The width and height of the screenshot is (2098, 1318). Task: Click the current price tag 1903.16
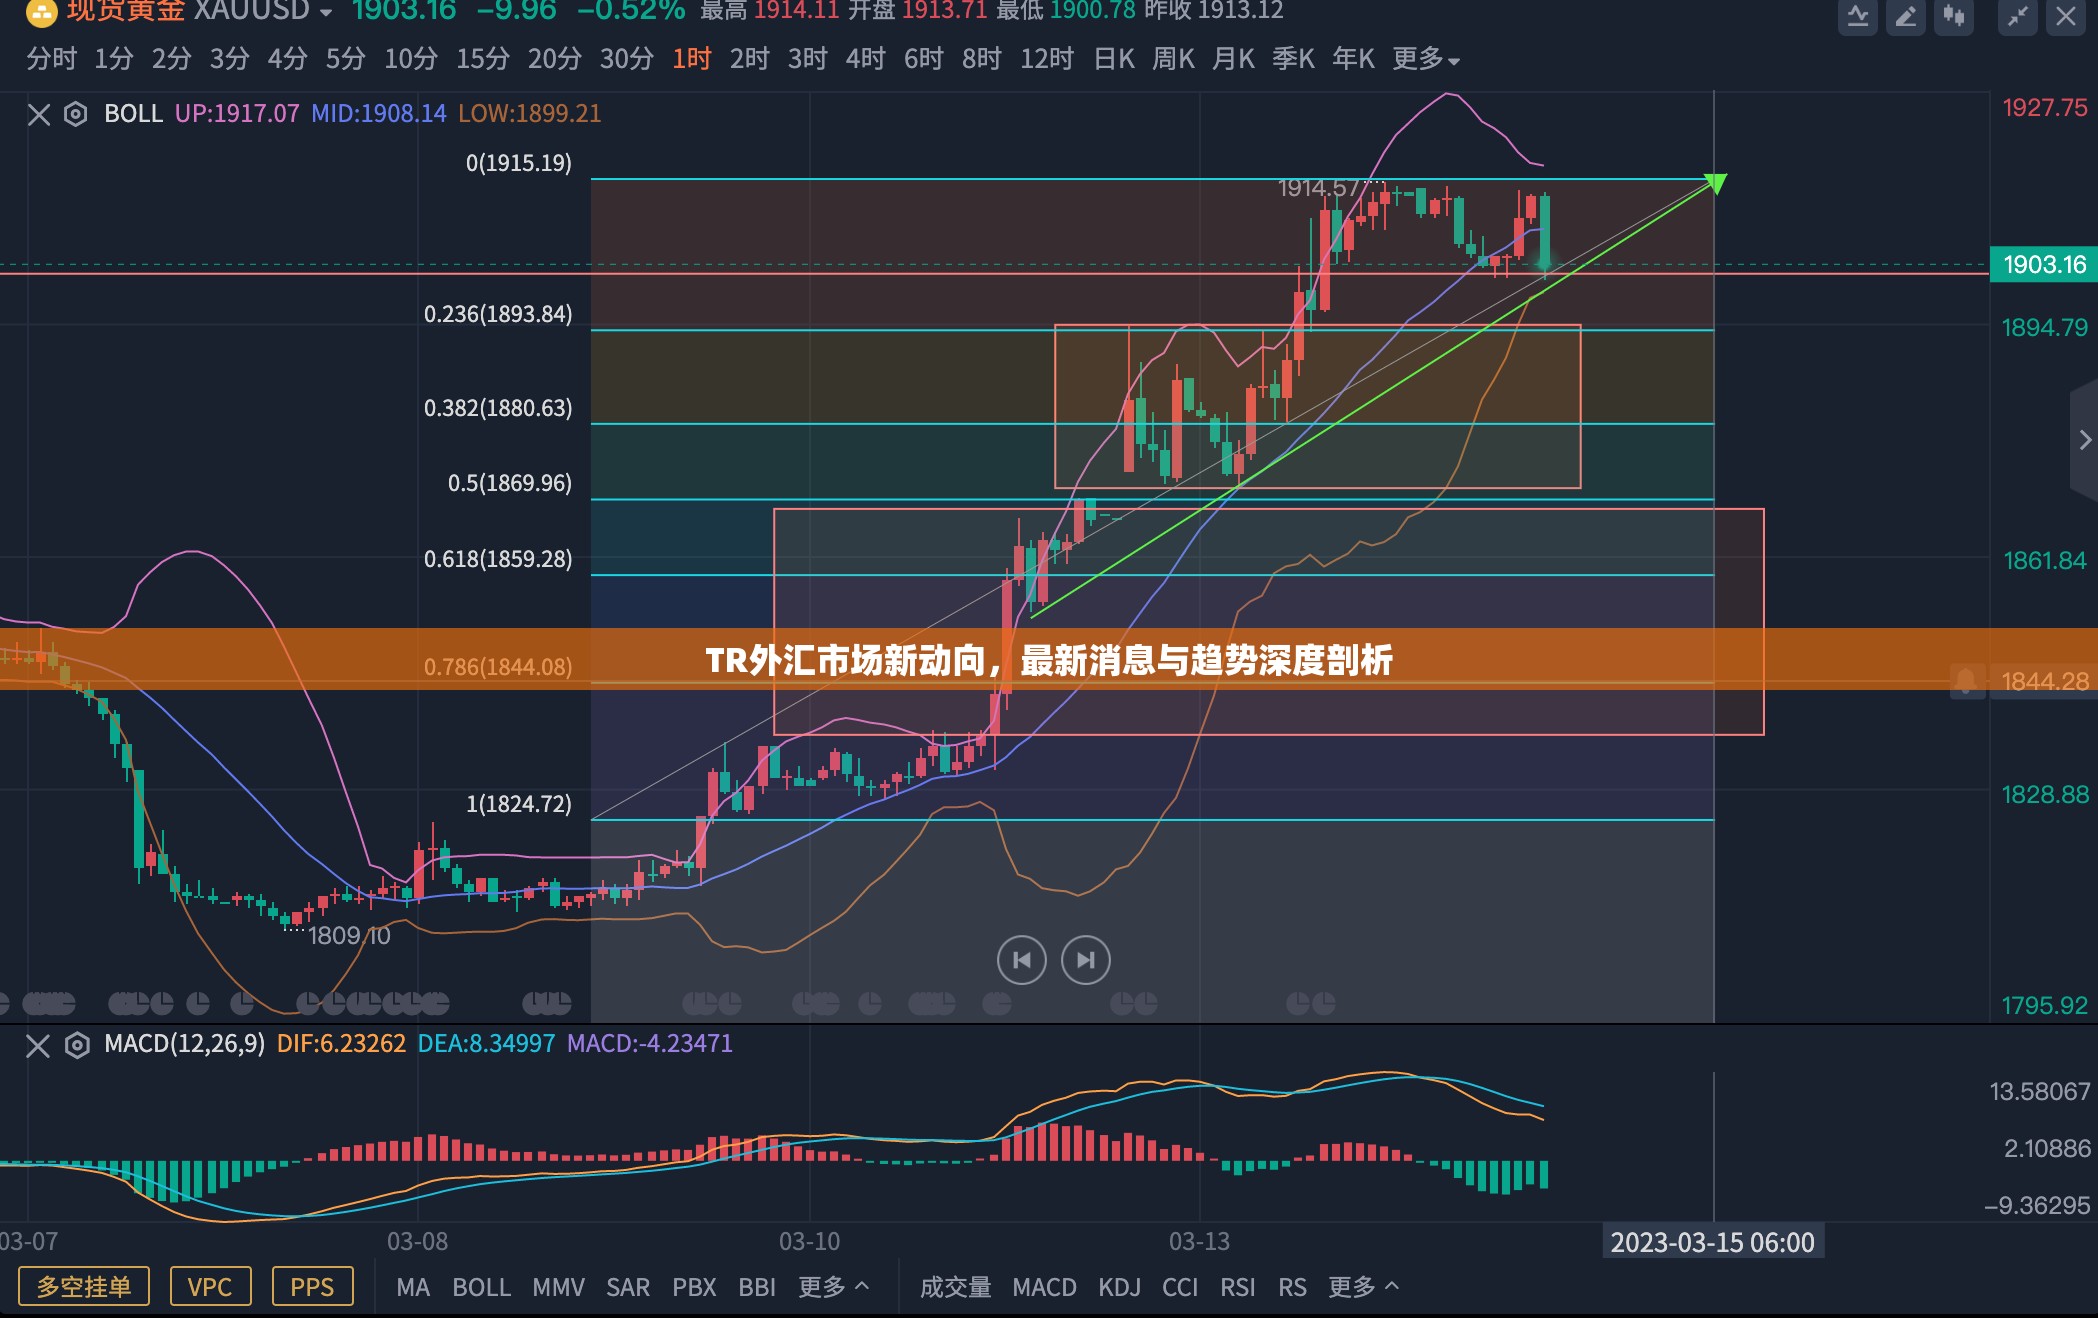[x=2044, y=265]
